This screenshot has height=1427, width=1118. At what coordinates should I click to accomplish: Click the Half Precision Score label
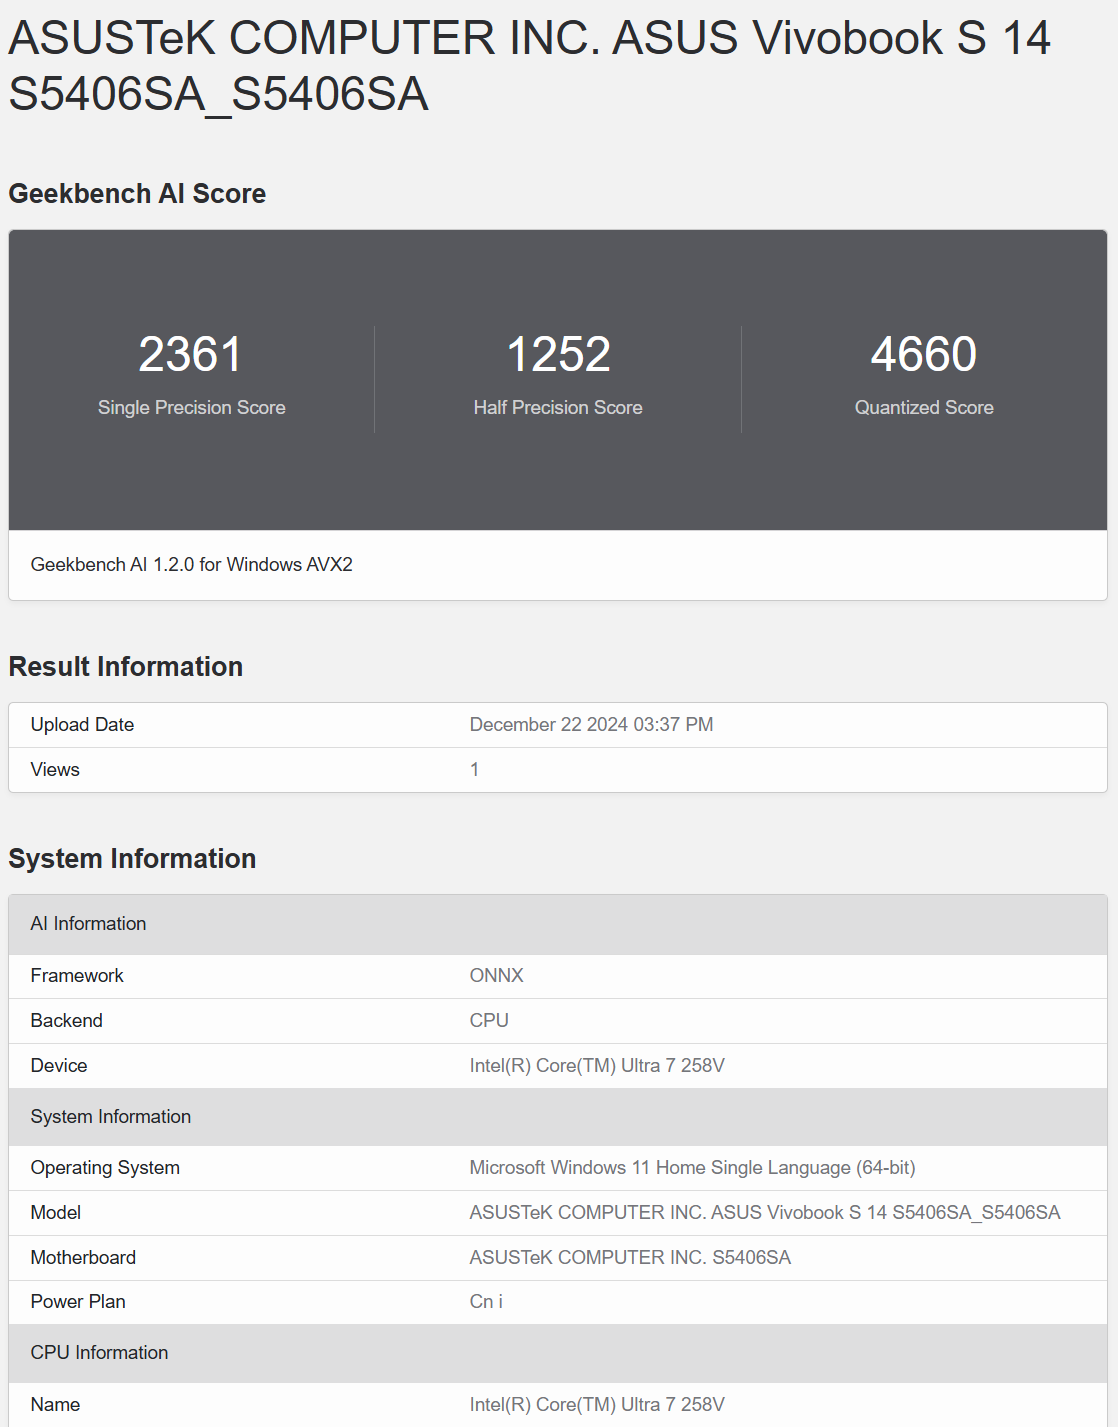click(558, 407)
